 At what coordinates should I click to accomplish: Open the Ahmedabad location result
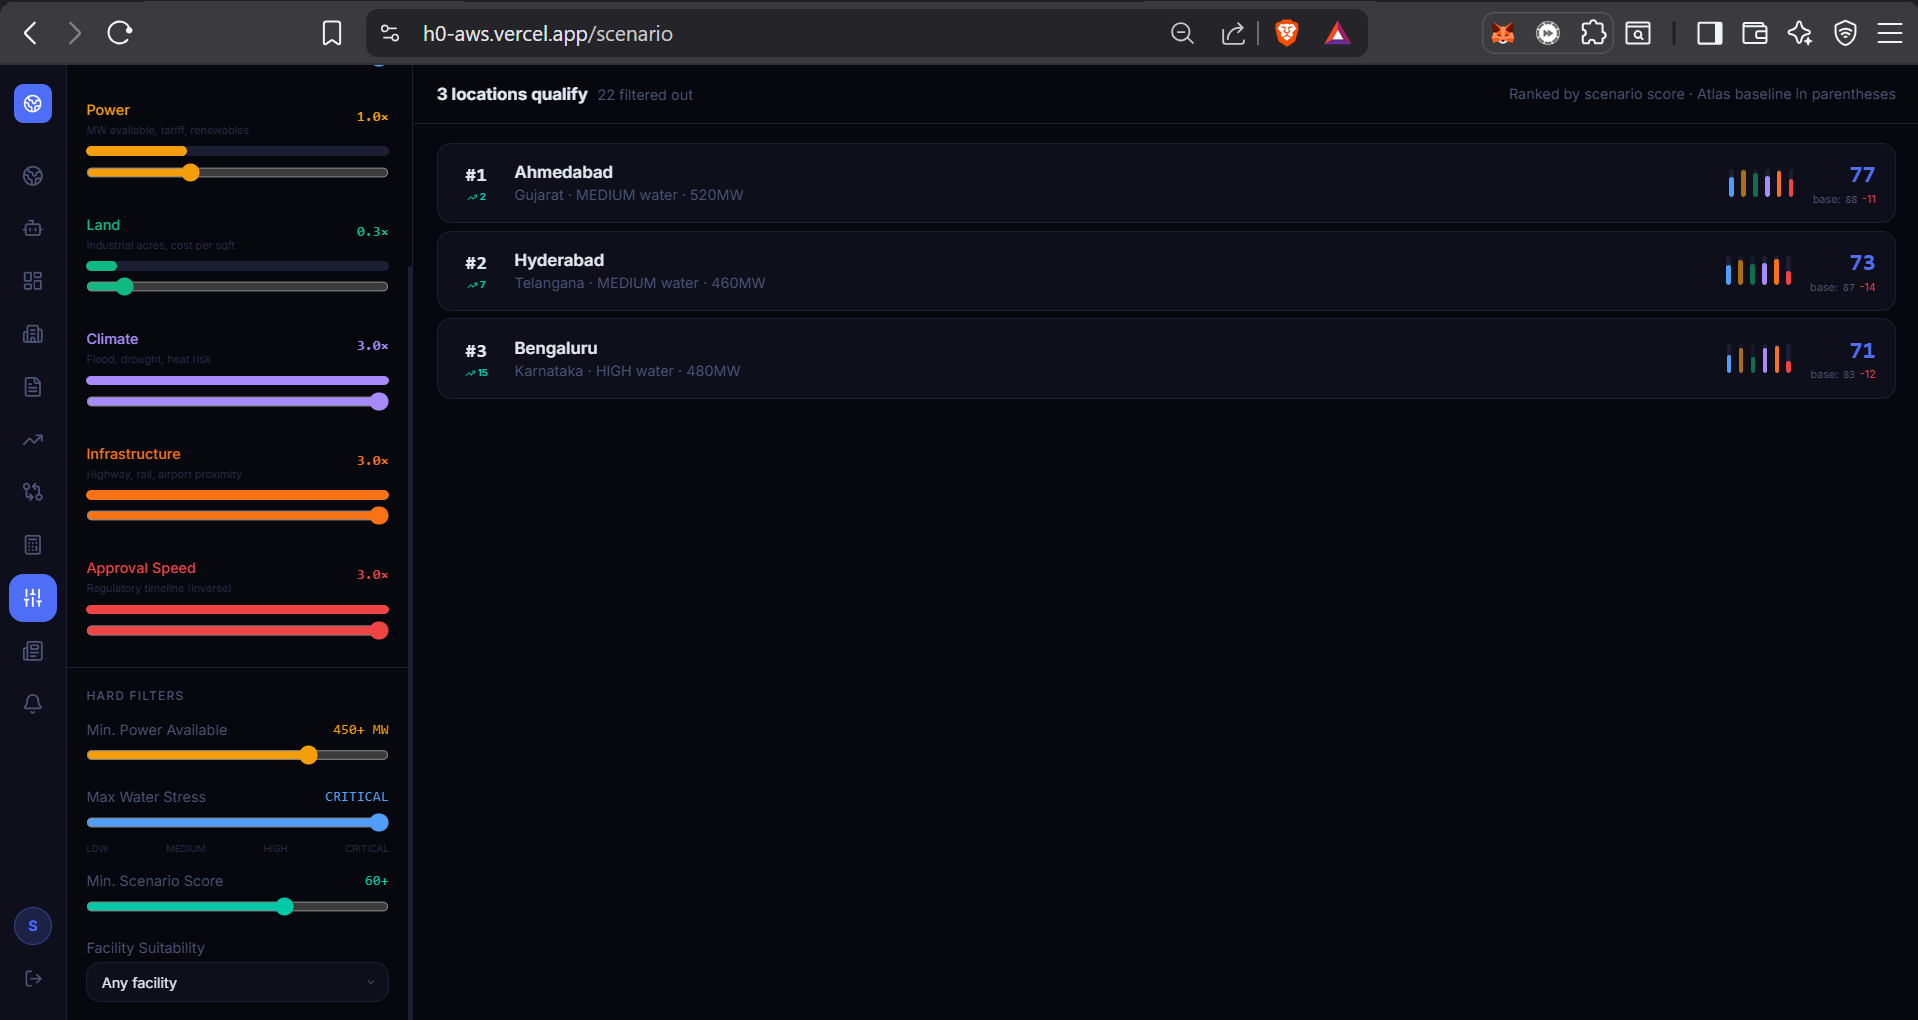pos(1166,183)
